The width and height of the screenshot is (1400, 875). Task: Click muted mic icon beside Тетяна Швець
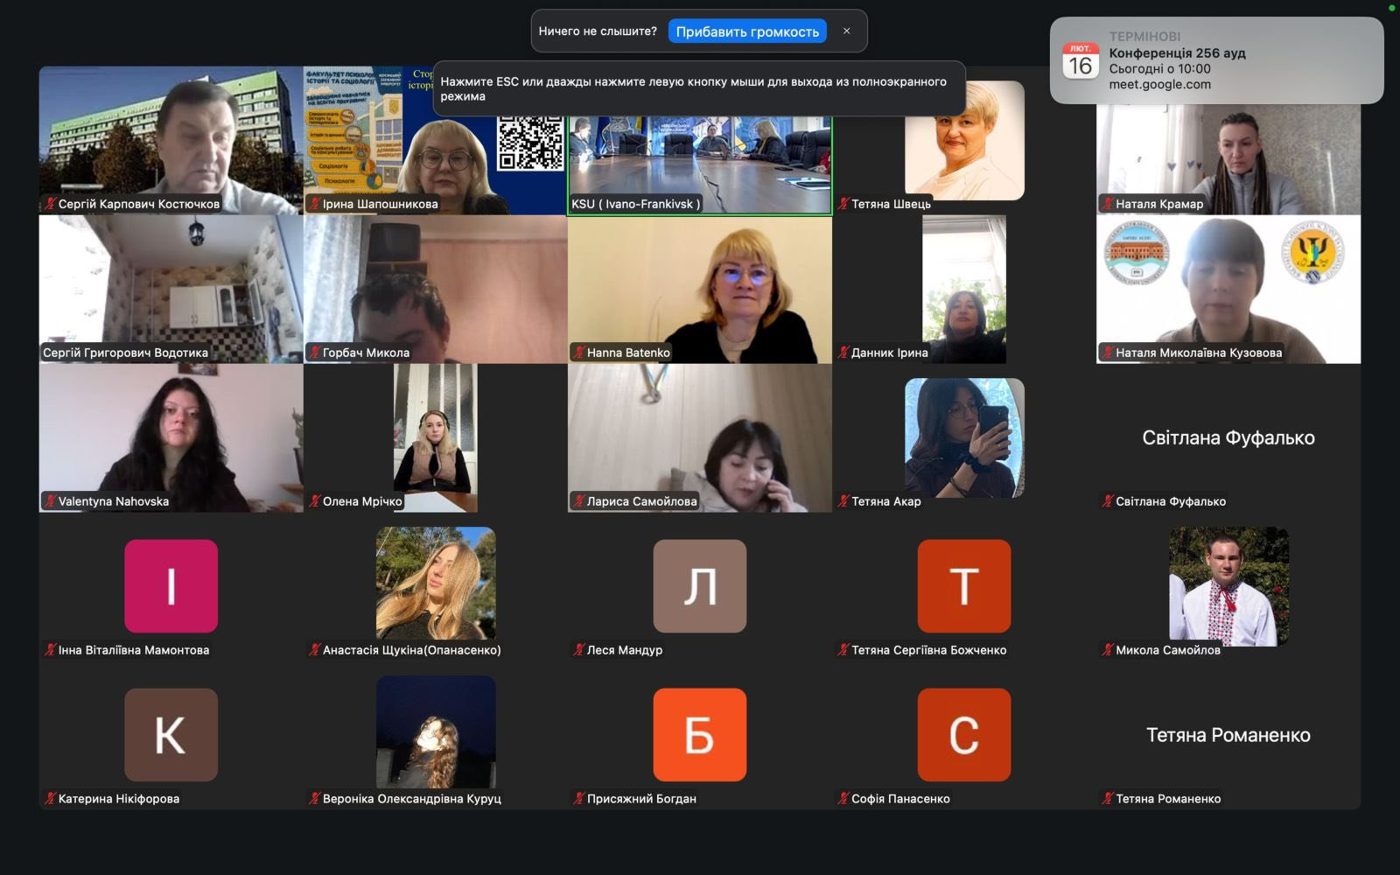pyautogui.click(x=843, y=204)
